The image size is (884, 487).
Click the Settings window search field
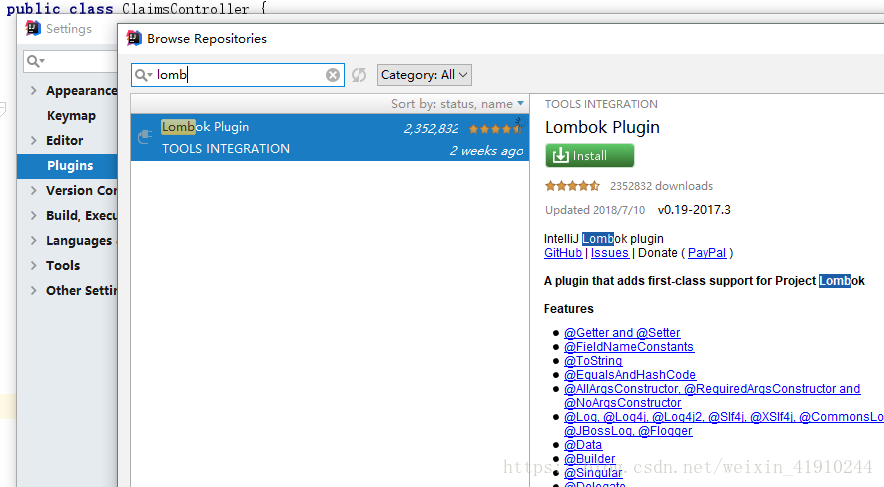coord(70,61)
